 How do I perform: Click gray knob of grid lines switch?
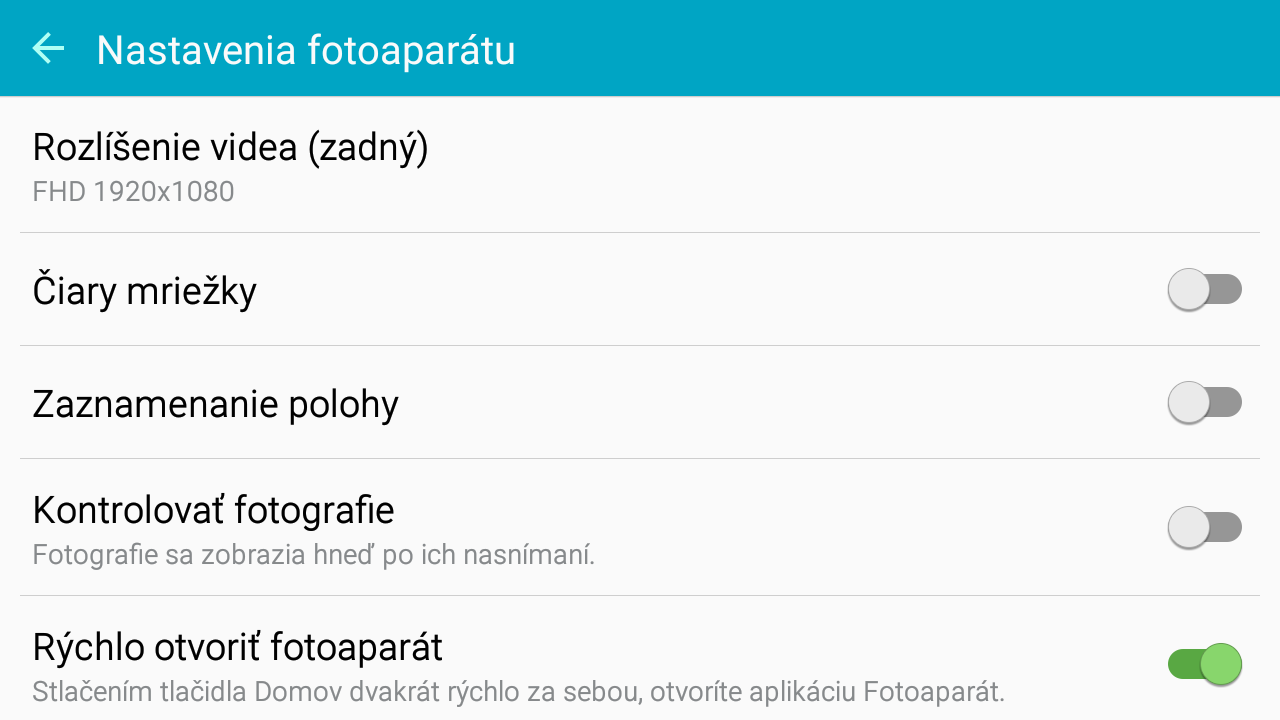tap(1189, 290)
